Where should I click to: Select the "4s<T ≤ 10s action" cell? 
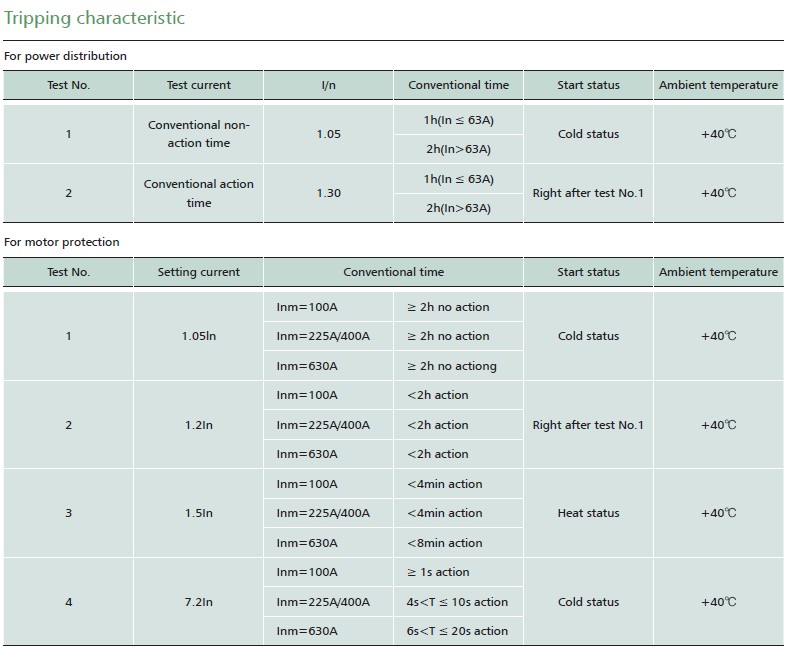coord(457,602)
